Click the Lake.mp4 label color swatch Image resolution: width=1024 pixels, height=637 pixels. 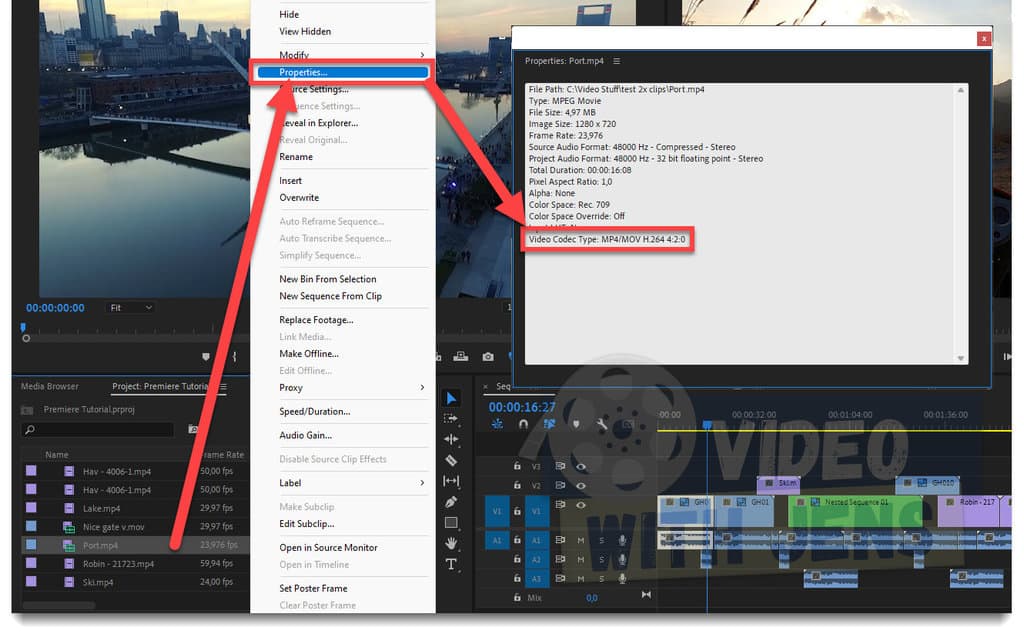(x=31, y=508)
